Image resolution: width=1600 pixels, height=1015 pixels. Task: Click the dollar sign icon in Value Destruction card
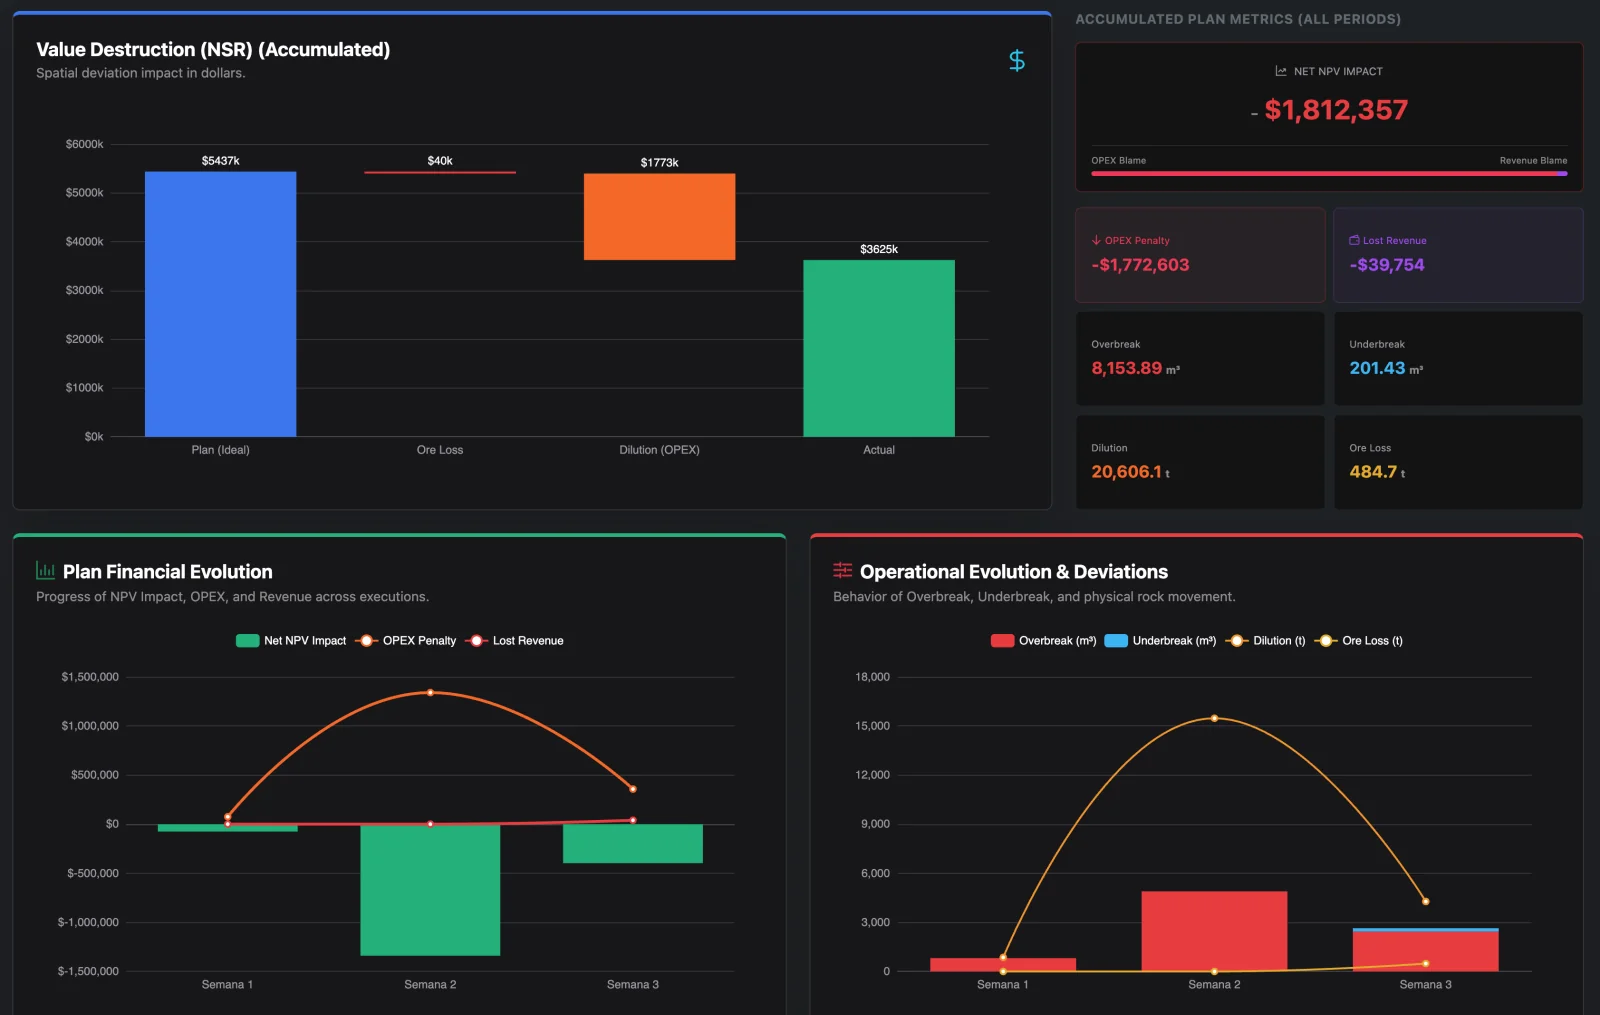click(x=1016, y=61)
